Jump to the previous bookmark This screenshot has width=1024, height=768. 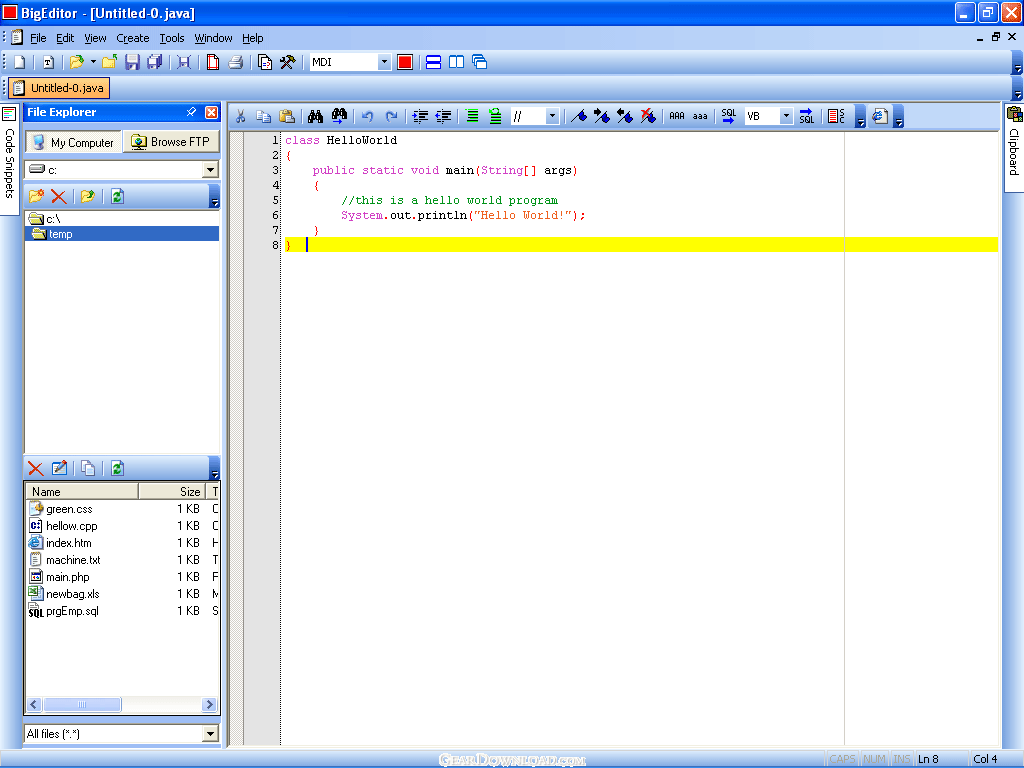pos(625,116)
